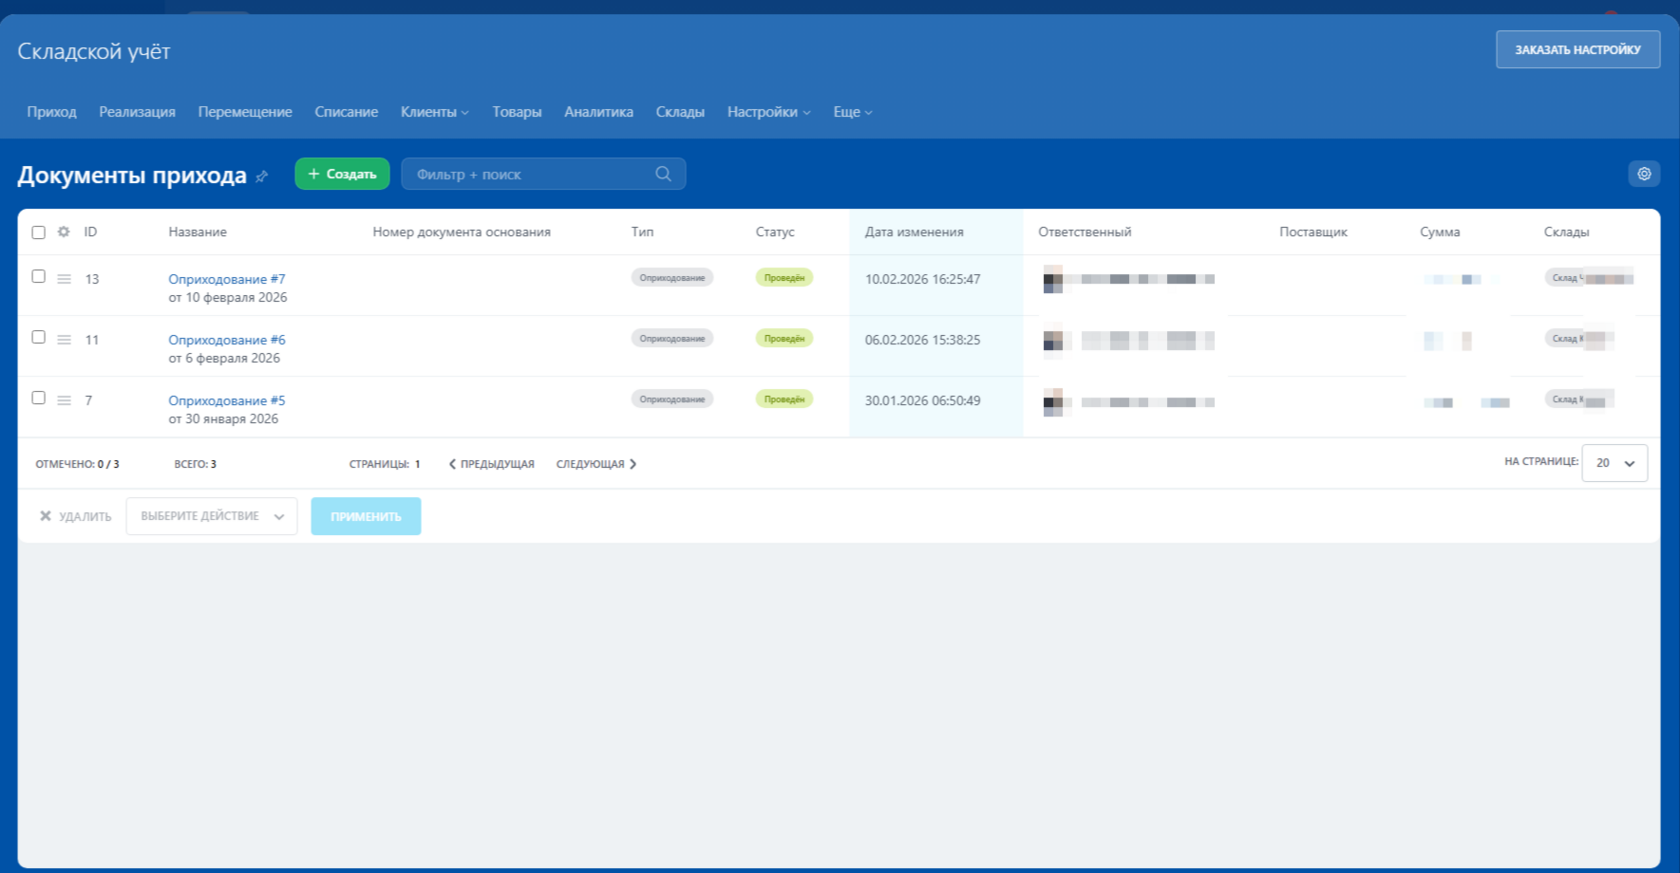Go to the Аналитика menu item
Screen dimensions: 1680x873
pyautogui.click(x=598, y=112)
